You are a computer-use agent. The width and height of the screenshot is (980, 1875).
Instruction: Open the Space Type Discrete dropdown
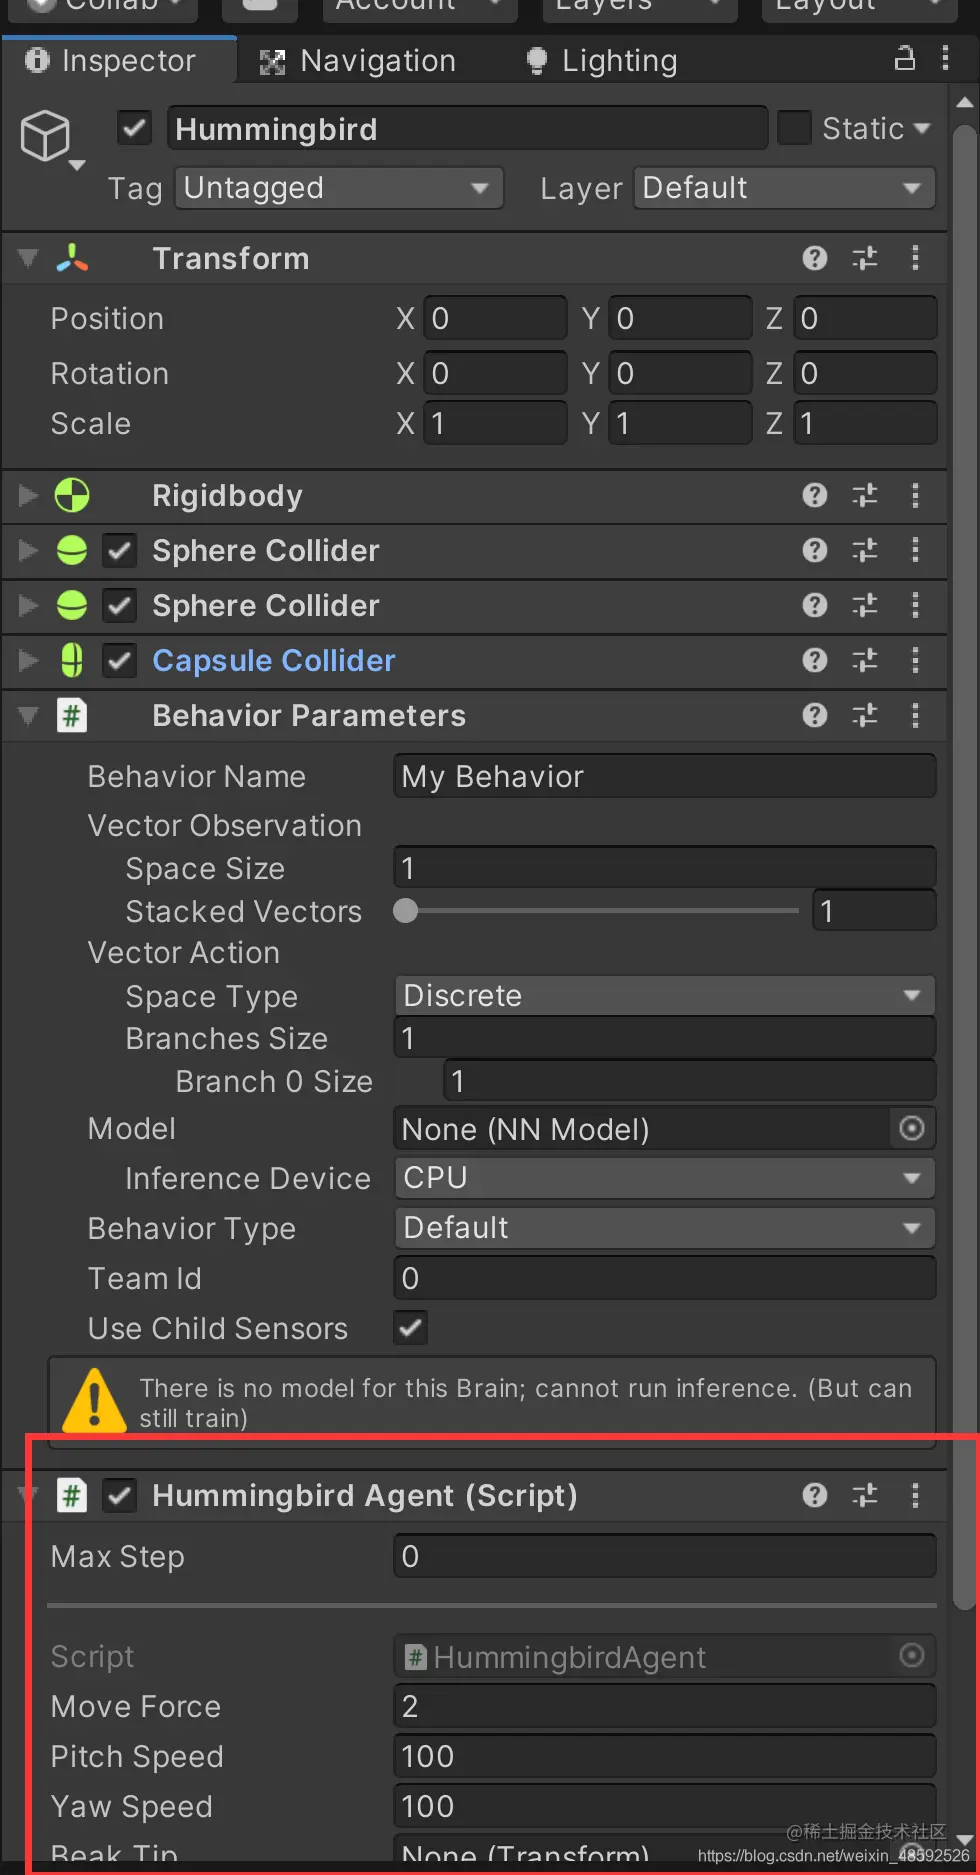[664, 996]
